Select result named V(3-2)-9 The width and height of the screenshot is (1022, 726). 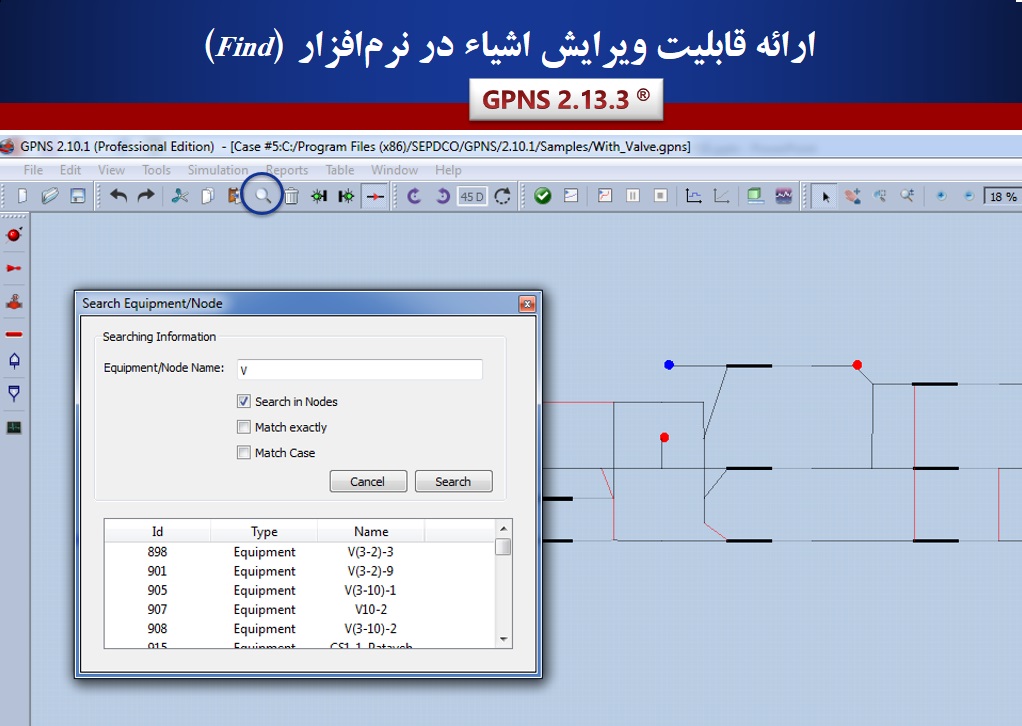[299, 571]
